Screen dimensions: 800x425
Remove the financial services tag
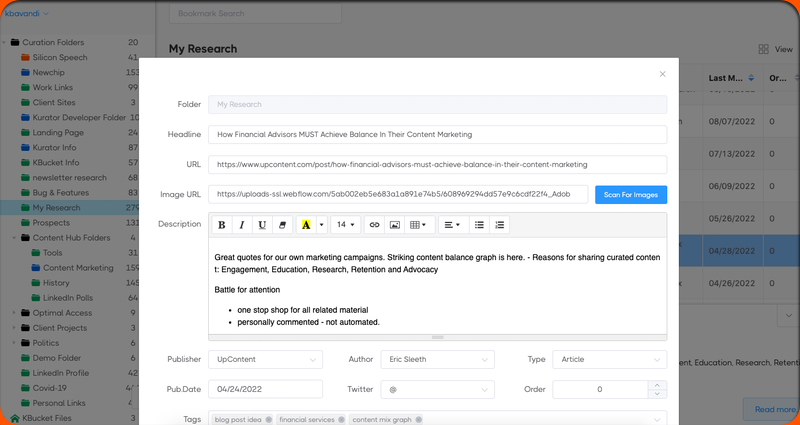click(x=341, y=420)
